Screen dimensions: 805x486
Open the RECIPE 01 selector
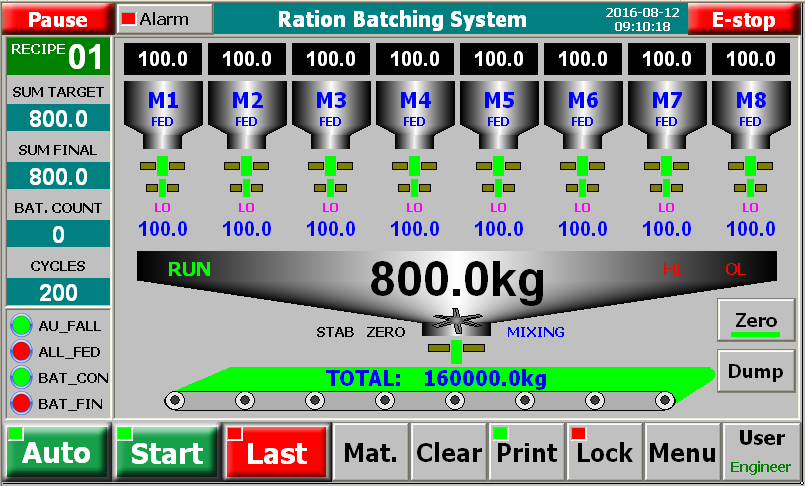(x=58, y=57)
